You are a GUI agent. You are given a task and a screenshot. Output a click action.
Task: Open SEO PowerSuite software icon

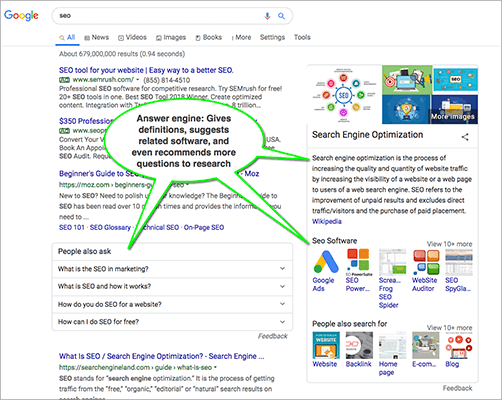359,262
